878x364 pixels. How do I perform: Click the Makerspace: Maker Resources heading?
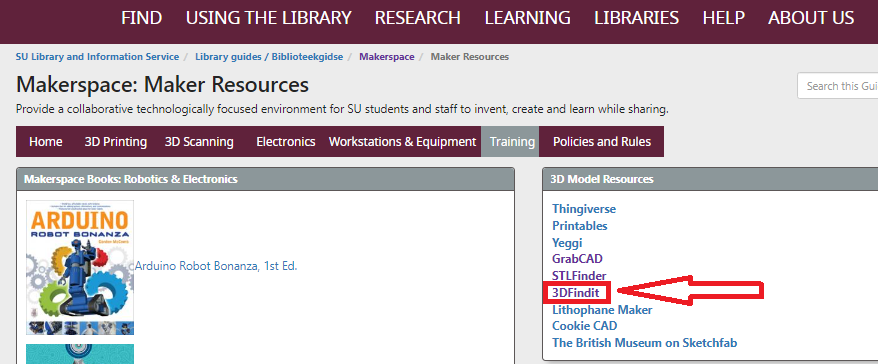(162, 85)
